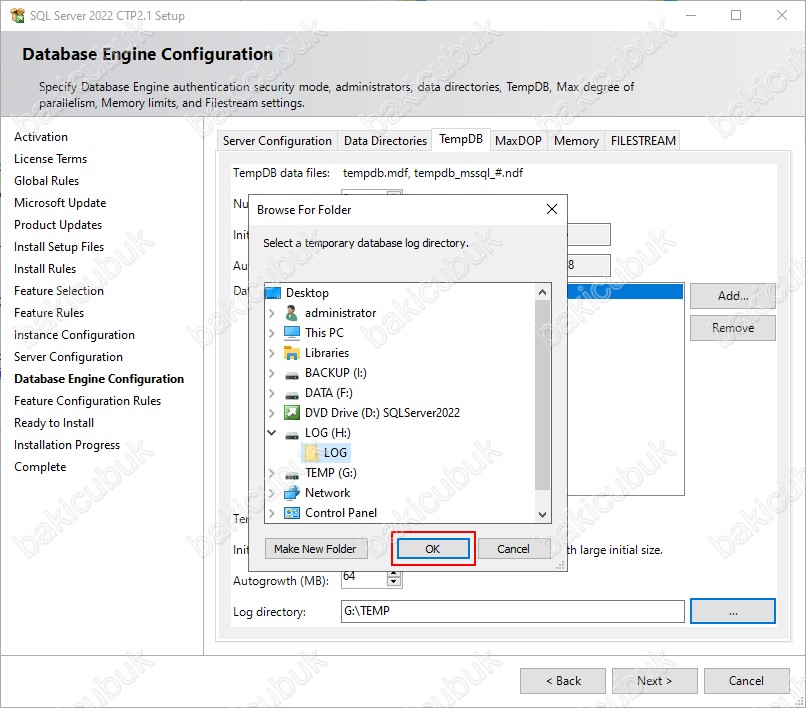Click folder tree scrollbar down arrow
Screen dimensions: 806x708
click(542, 515)
